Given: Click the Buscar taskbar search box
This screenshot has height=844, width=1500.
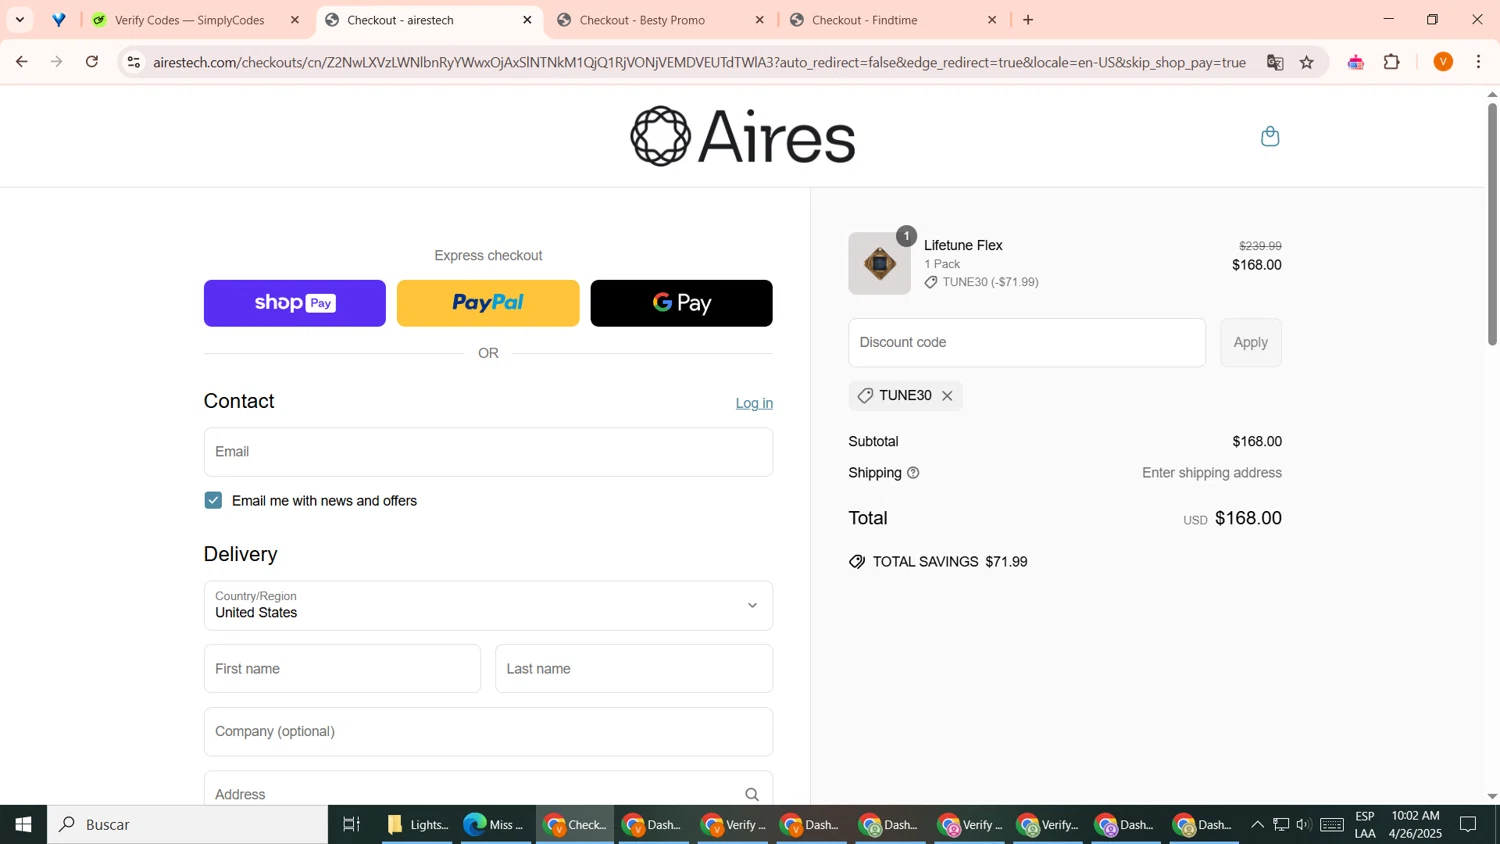Looking at the screenshot, I should [188, 825].
